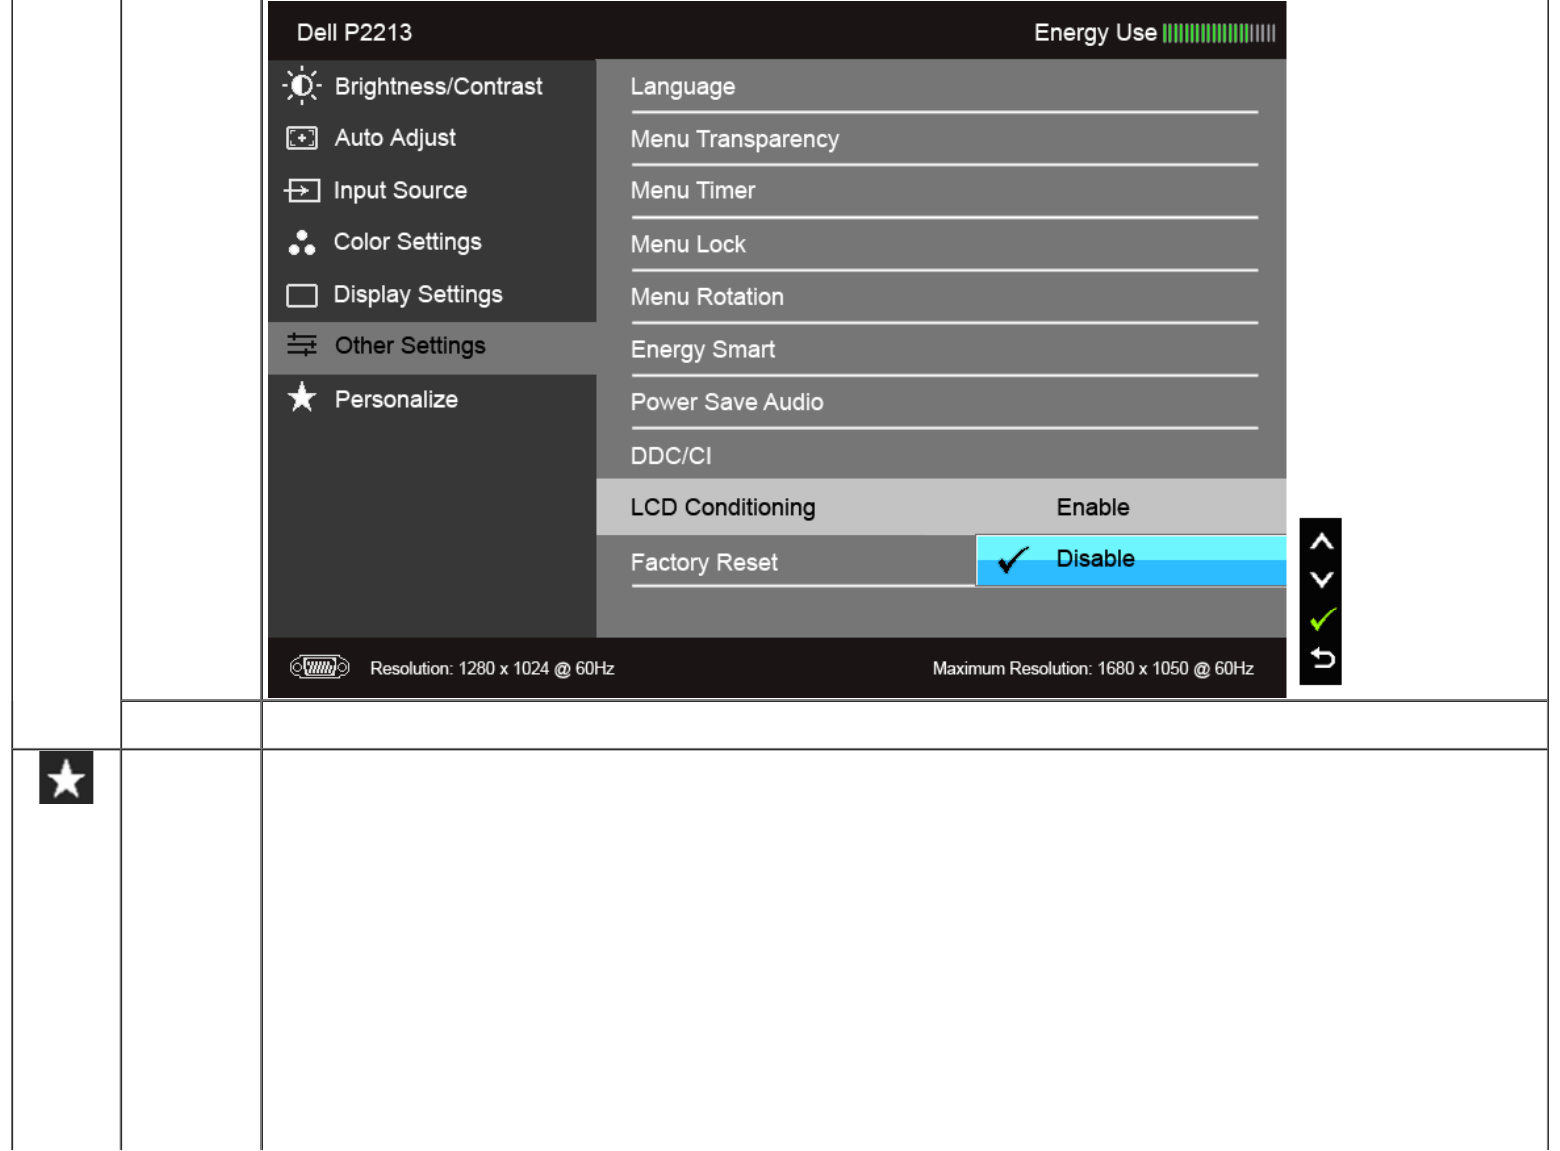Click the Input Source arrow icon
Image resolution: width=1560 pixels, height=1151 pixels.
302,190
